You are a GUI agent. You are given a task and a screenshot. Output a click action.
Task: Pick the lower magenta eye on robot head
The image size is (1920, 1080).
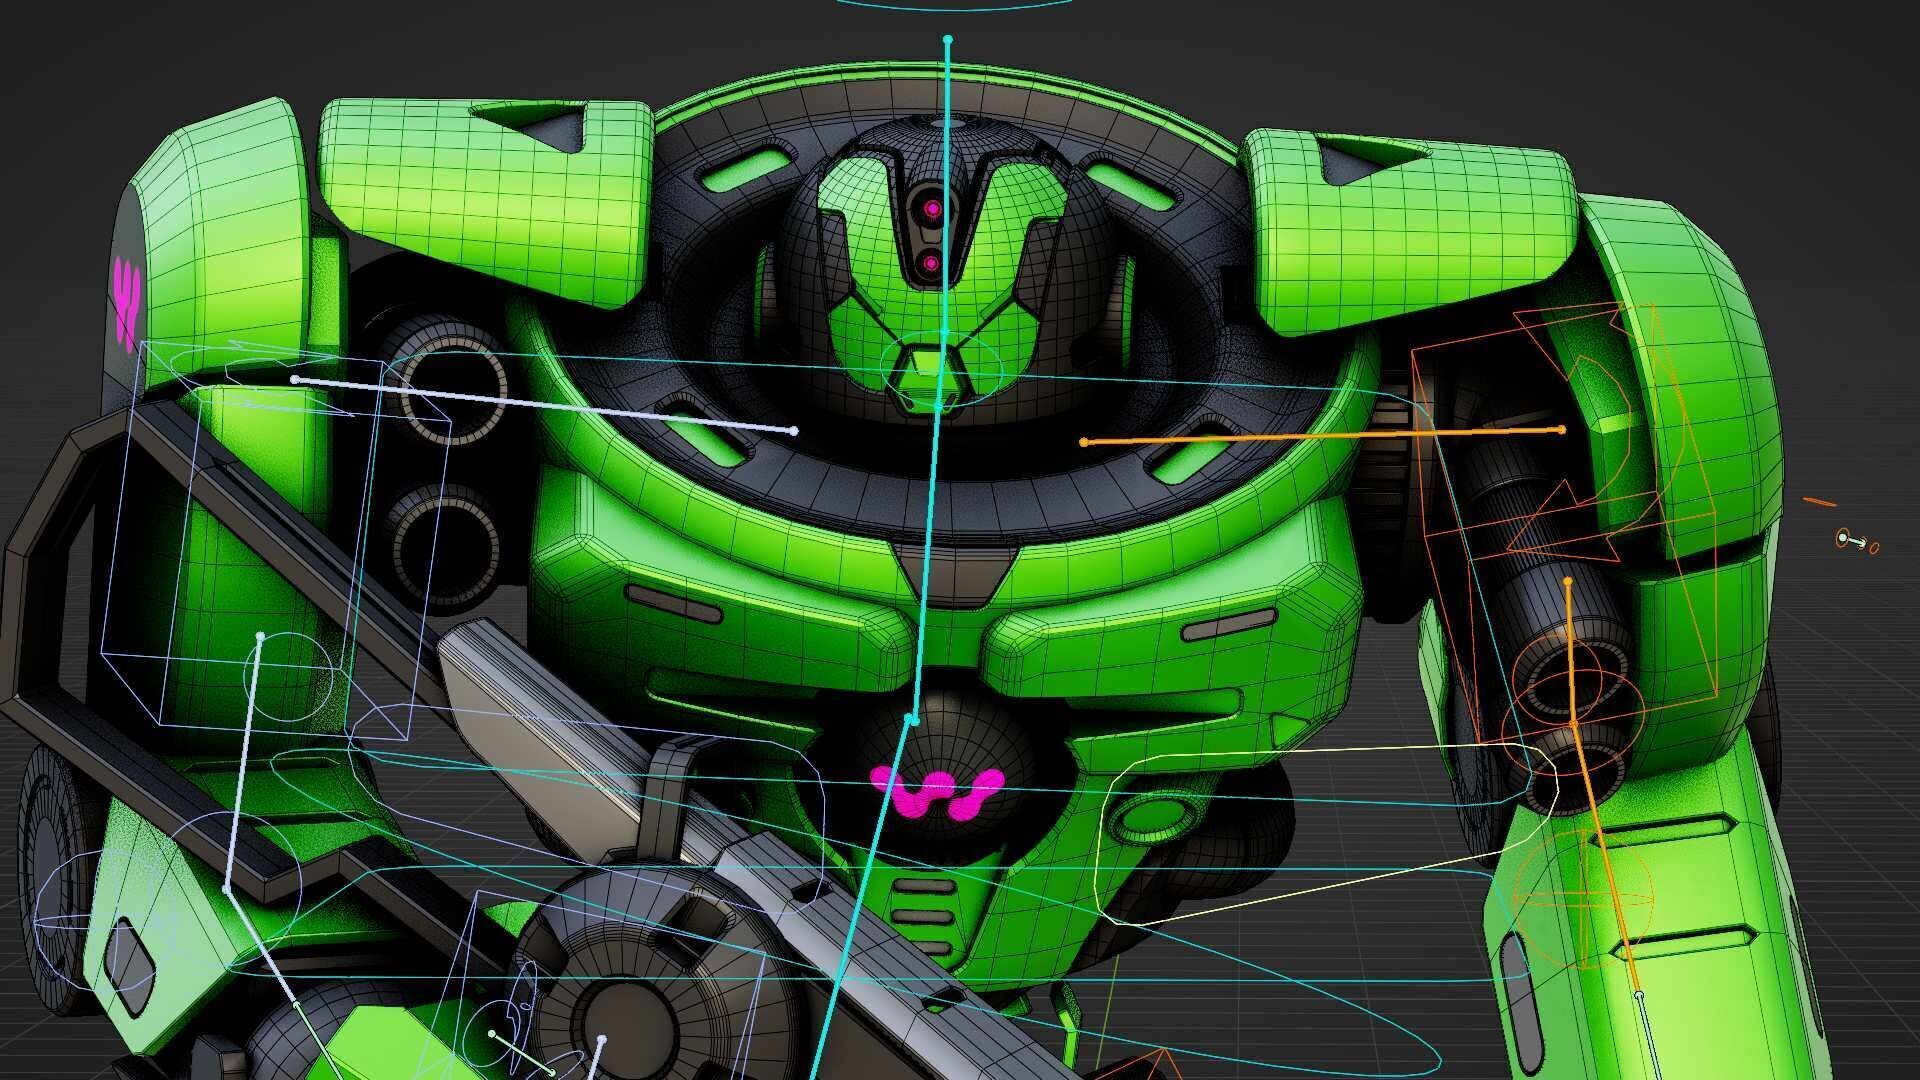pos(931,264)
